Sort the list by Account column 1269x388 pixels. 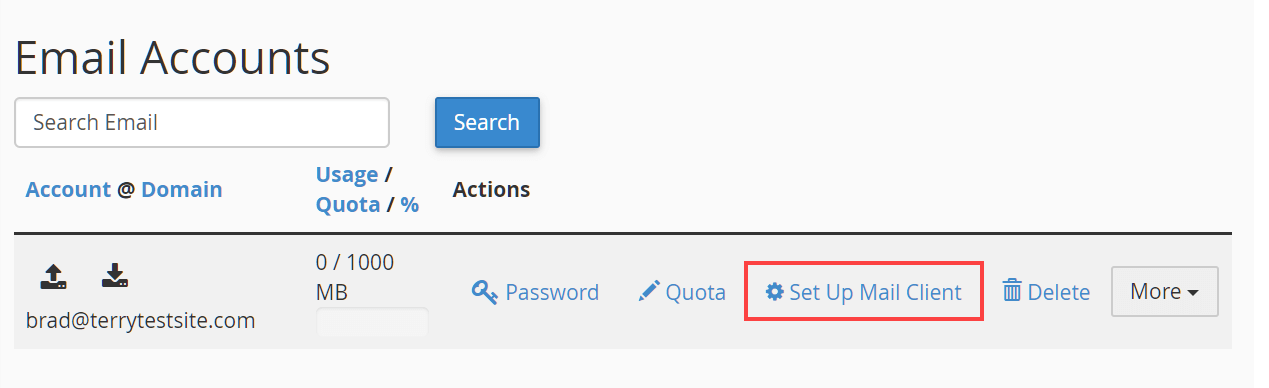[x=68, y=189]
